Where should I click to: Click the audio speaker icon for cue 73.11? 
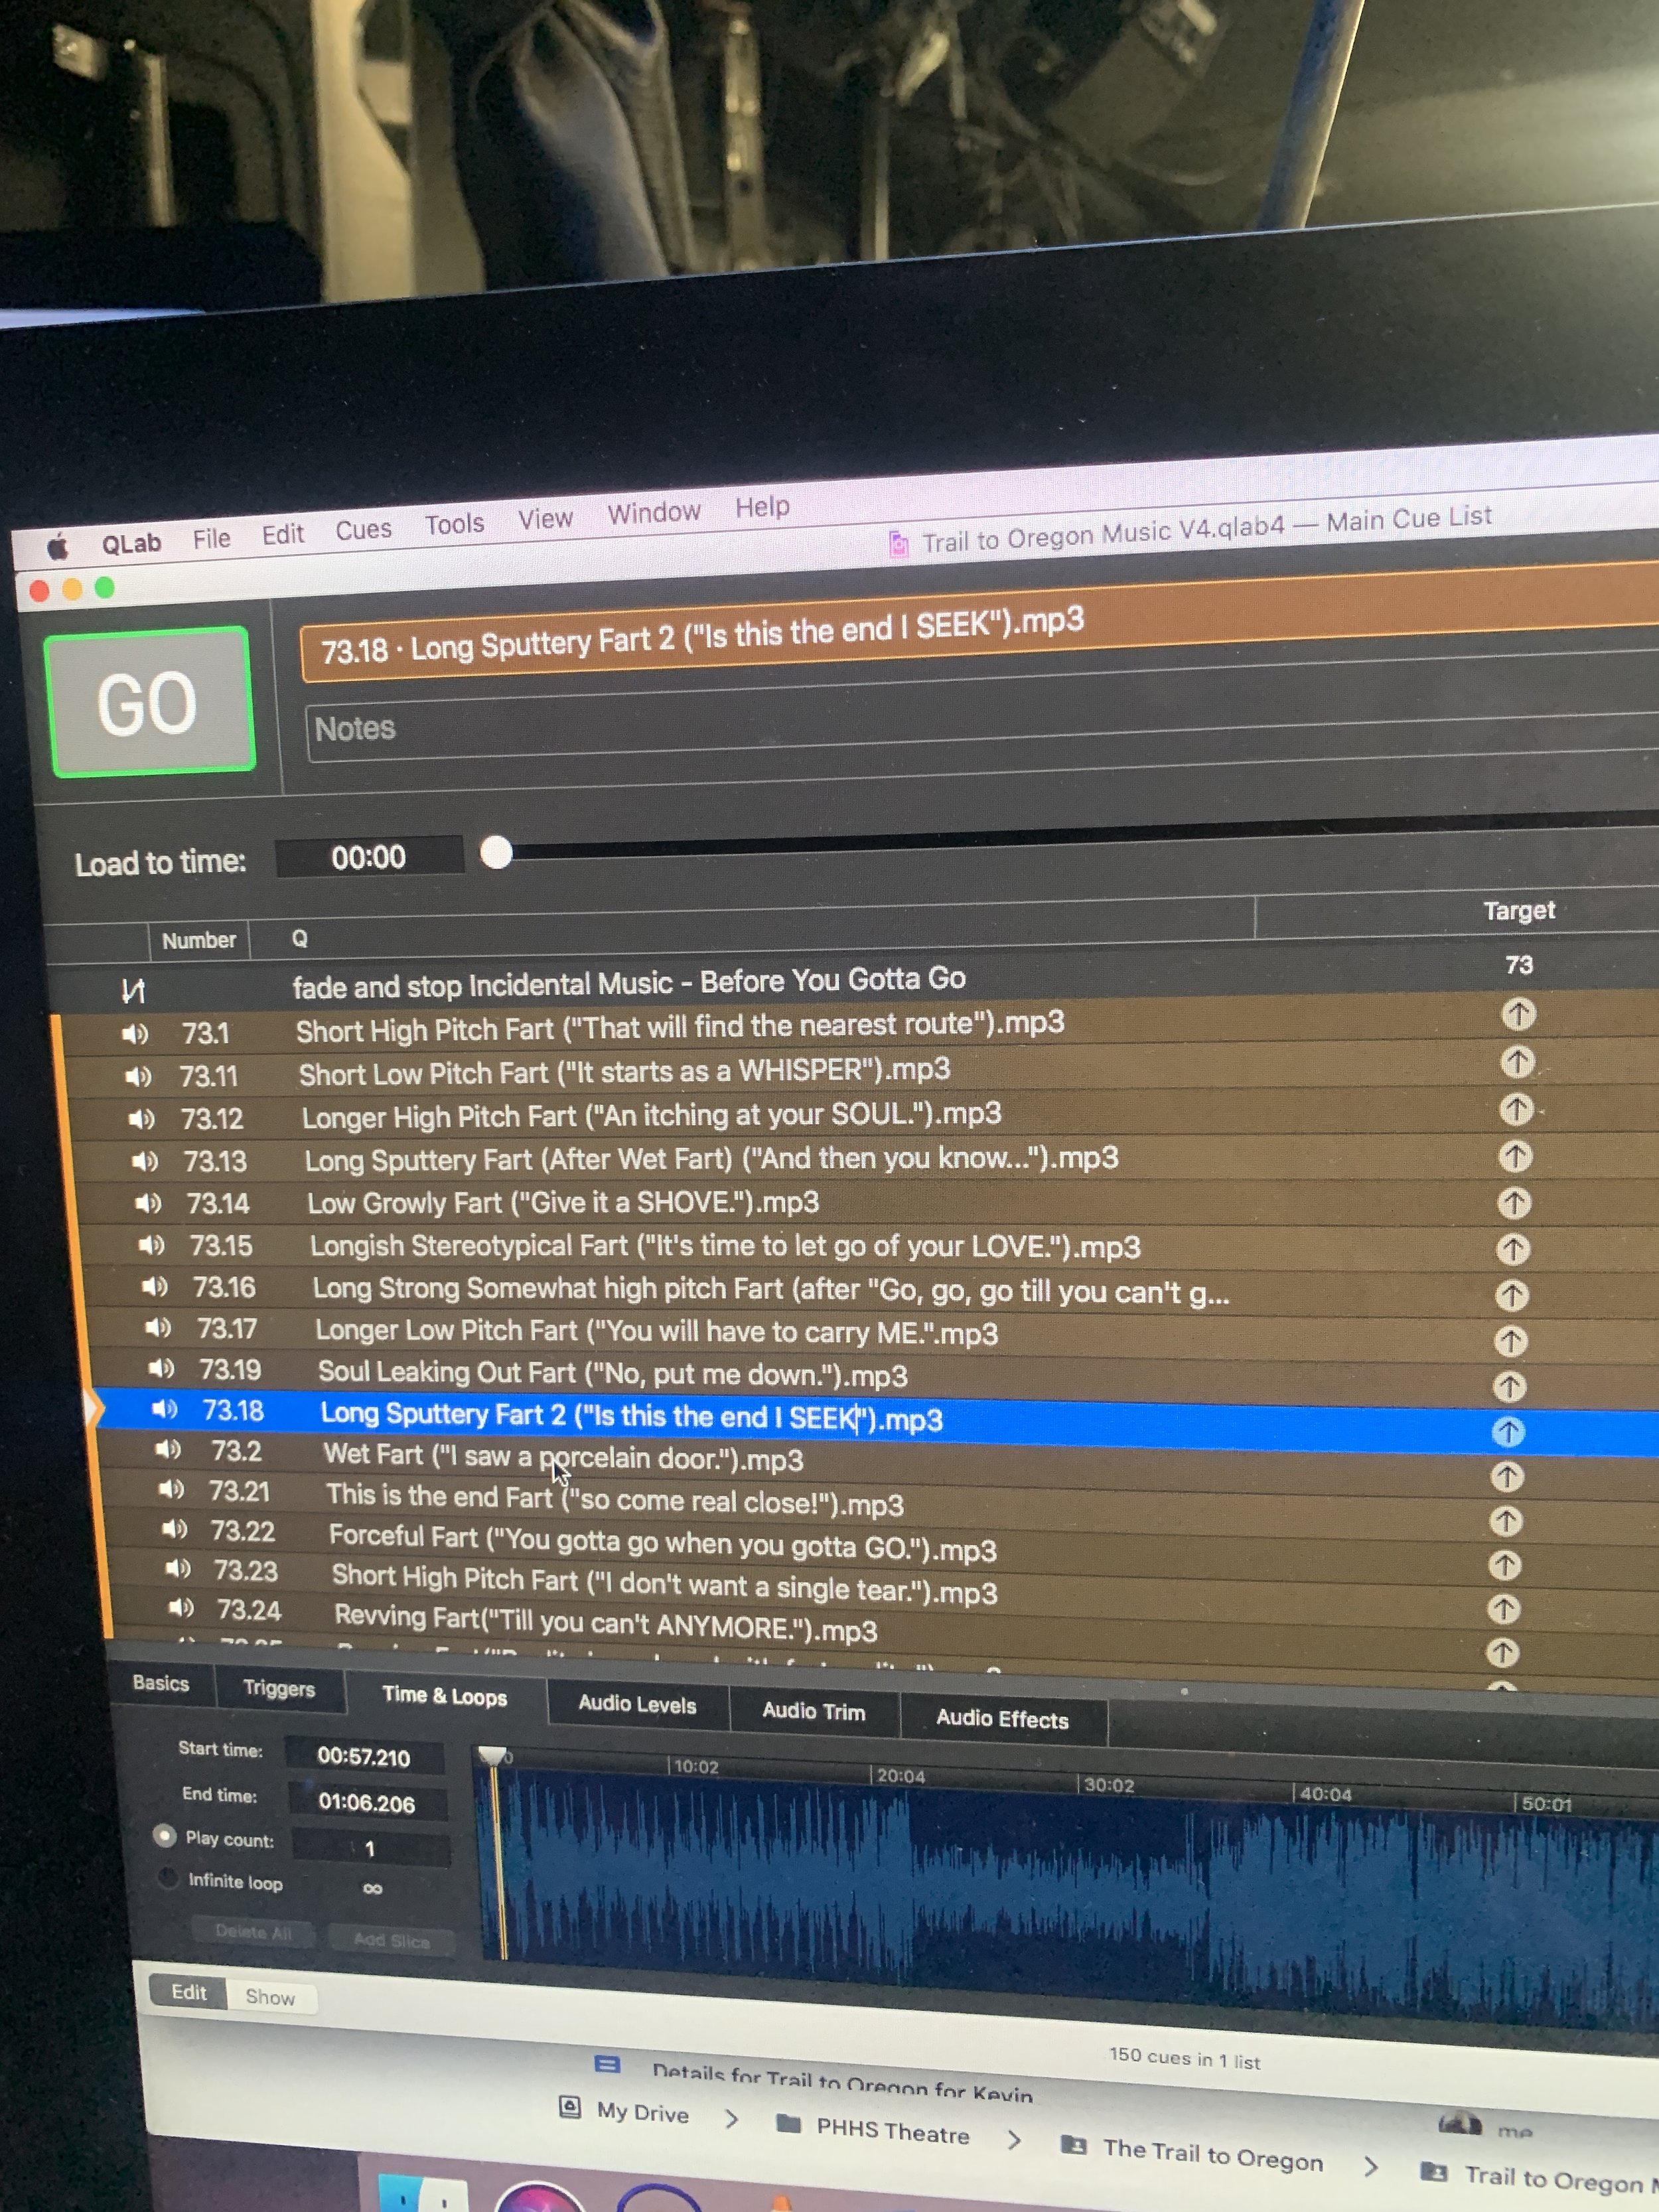click(138, 1077)
